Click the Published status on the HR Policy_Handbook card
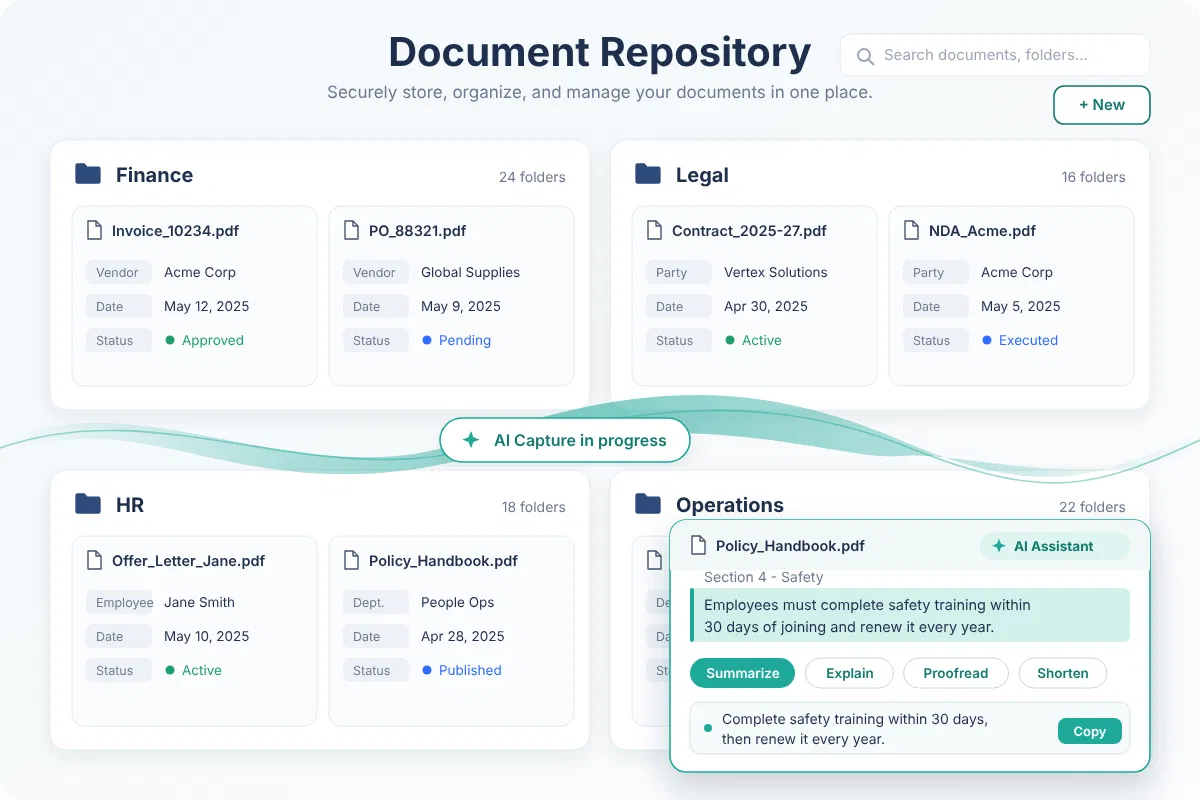 [462, 670]
